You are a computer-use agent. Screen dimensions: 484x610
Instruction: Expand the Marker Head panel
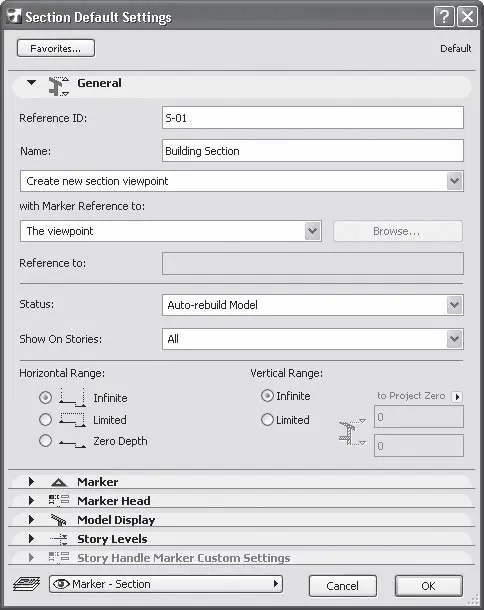[x=32, y=500]
